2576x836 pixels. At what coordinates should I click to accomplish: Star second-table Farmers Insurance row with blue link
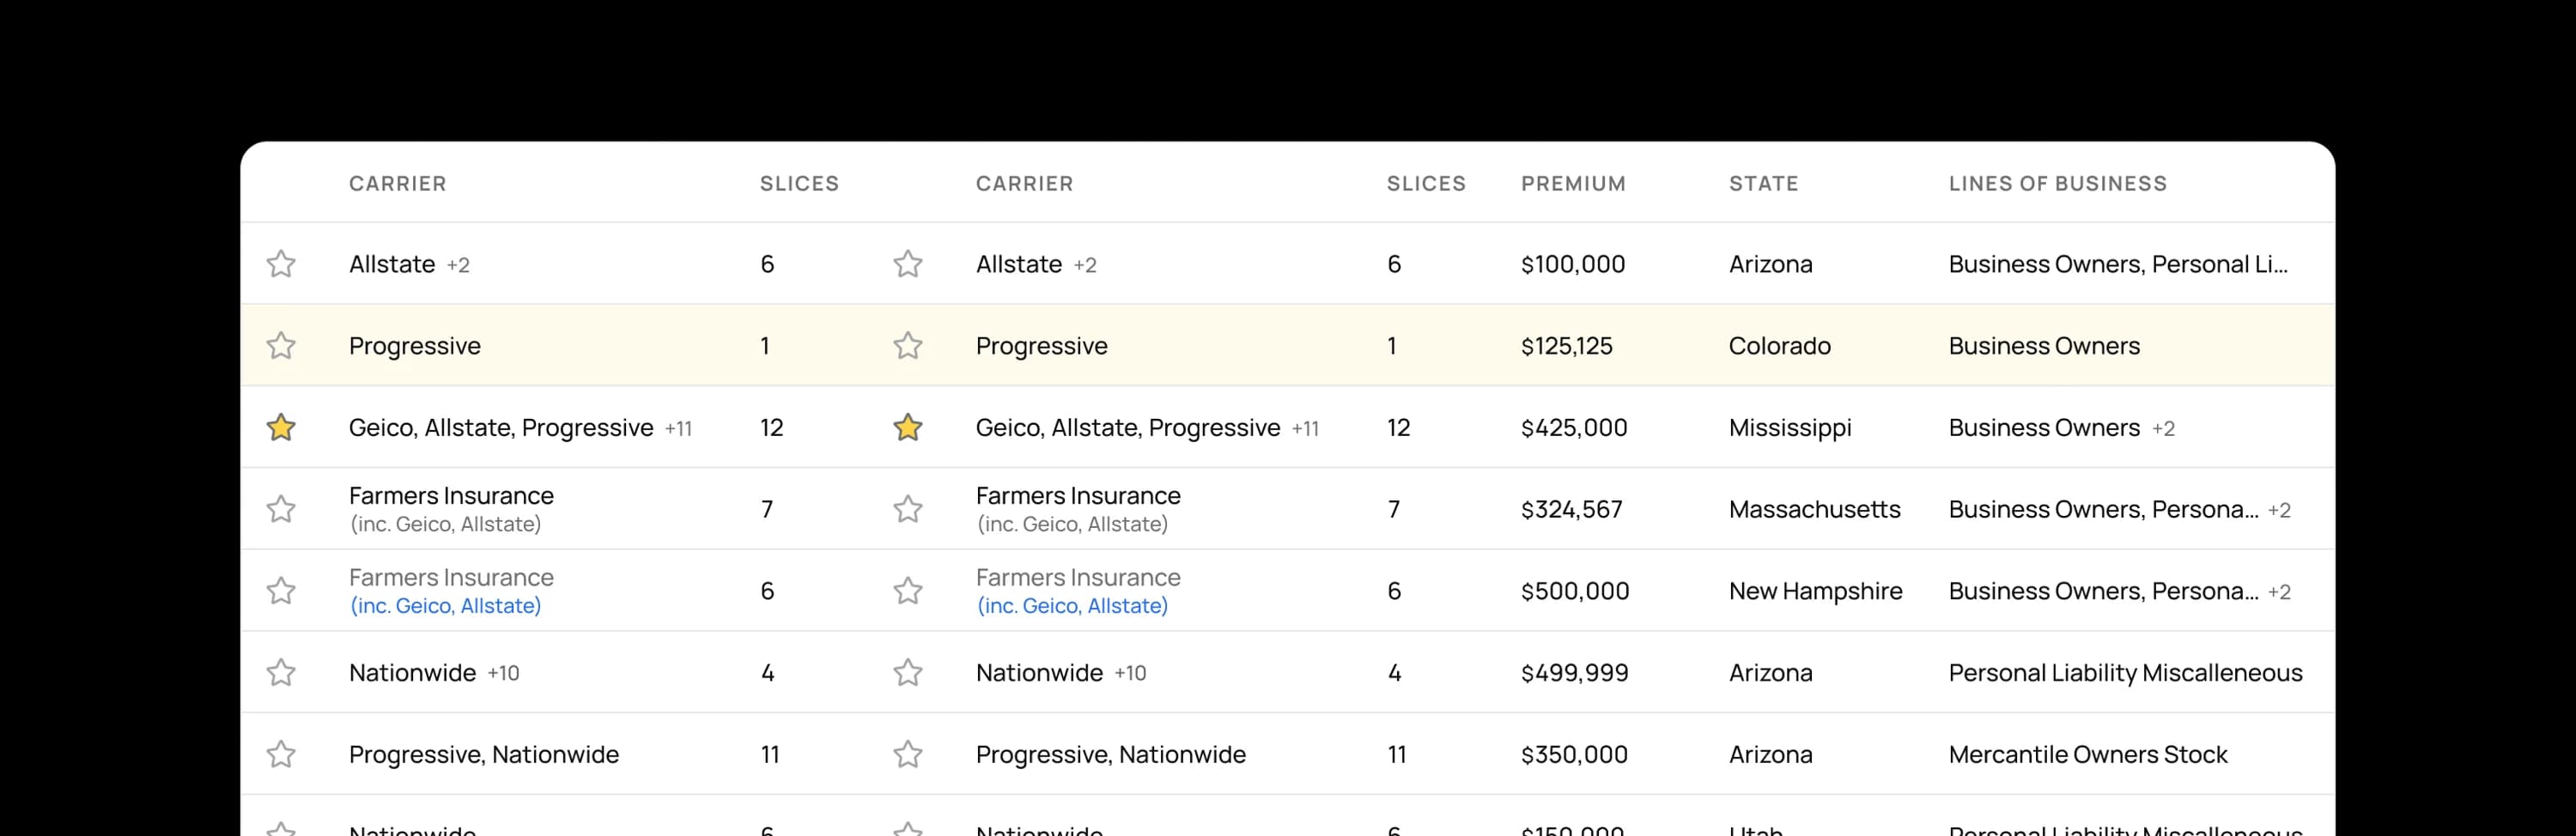point(908,591)
